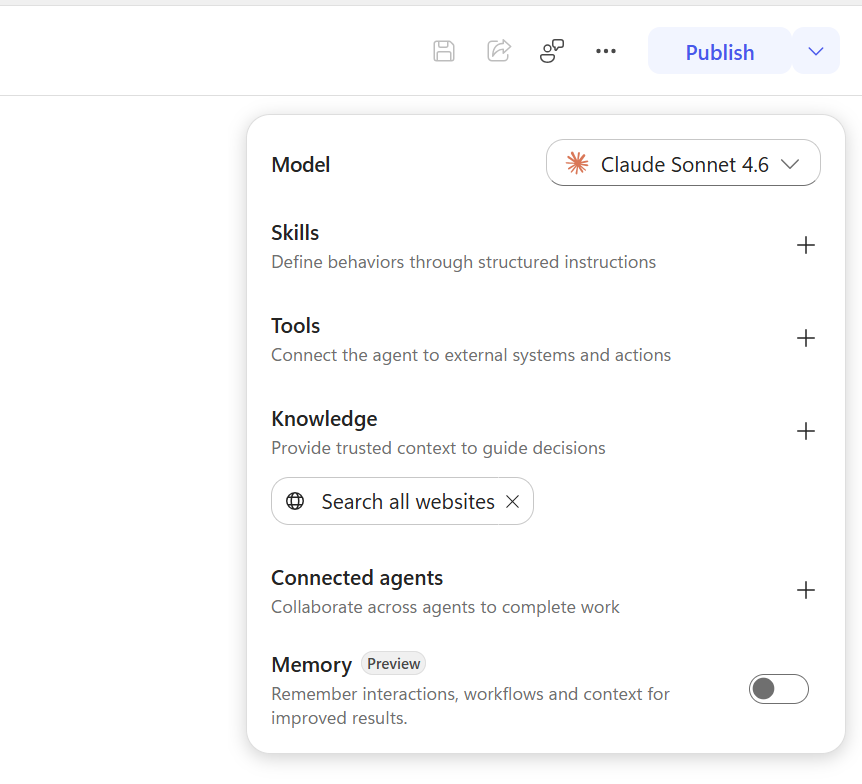Viewport: 862px width, 784px height.
Task: Open the Claude Sonnet 4.6 model dropdown
Action: pos(683,163)
